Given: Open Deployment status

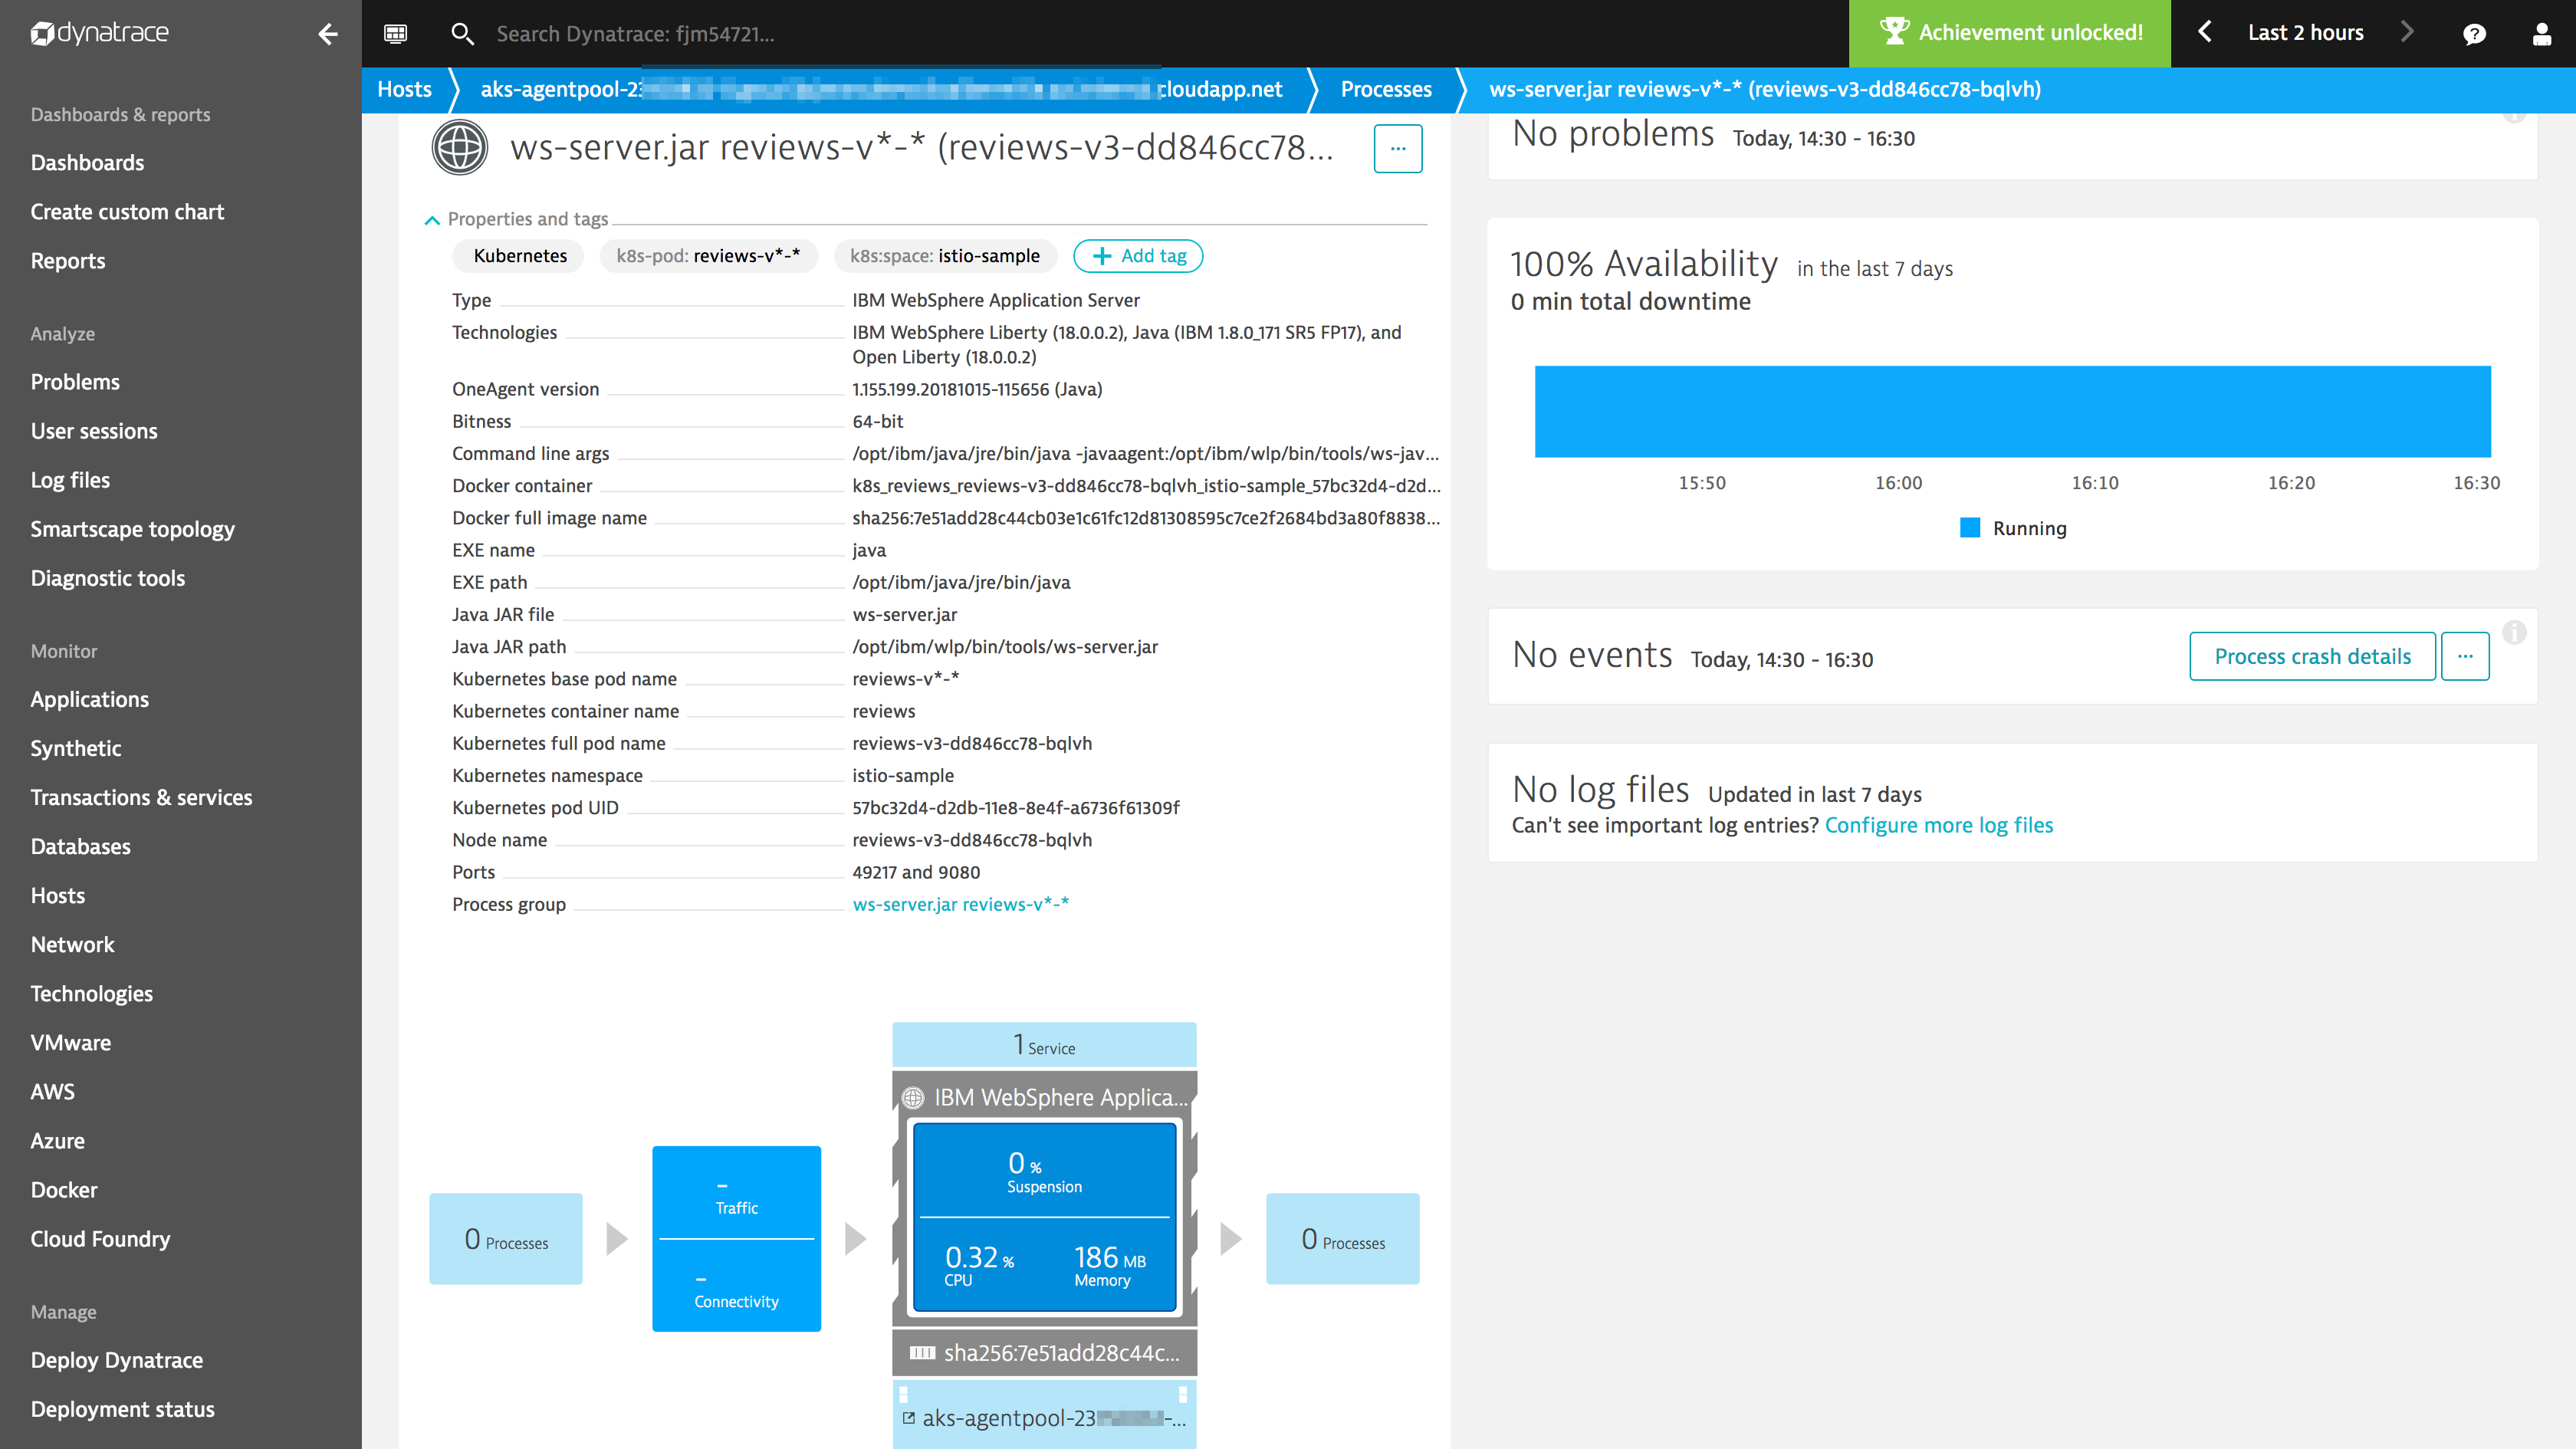Looking at the screenshot, I should tap(122, 1409).
